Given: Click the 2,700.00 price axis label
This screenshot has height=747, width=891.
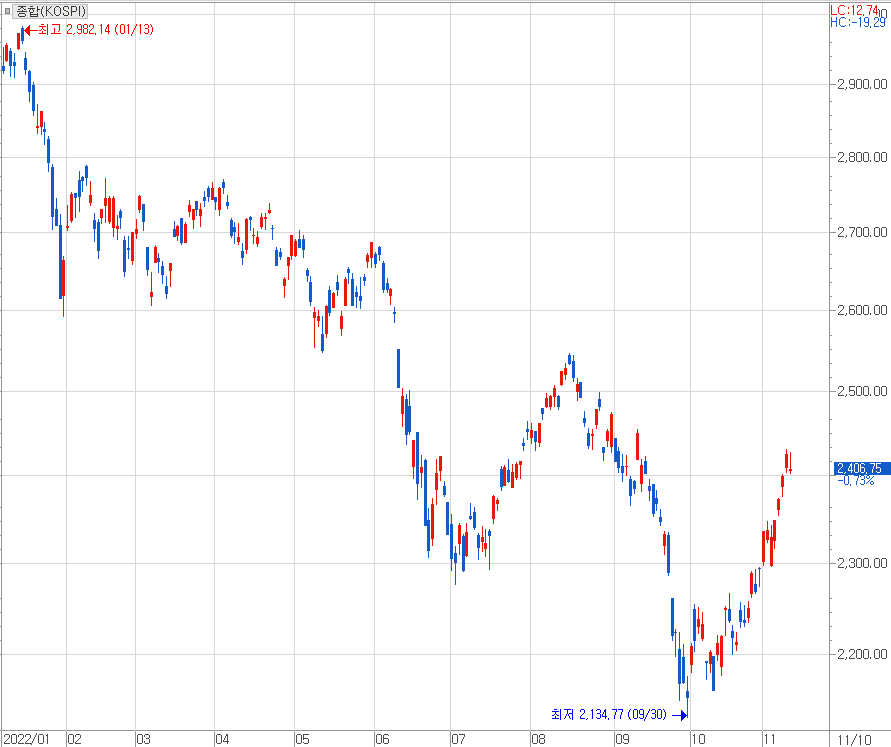Looking at the screenshot, I should click(861, 232).
